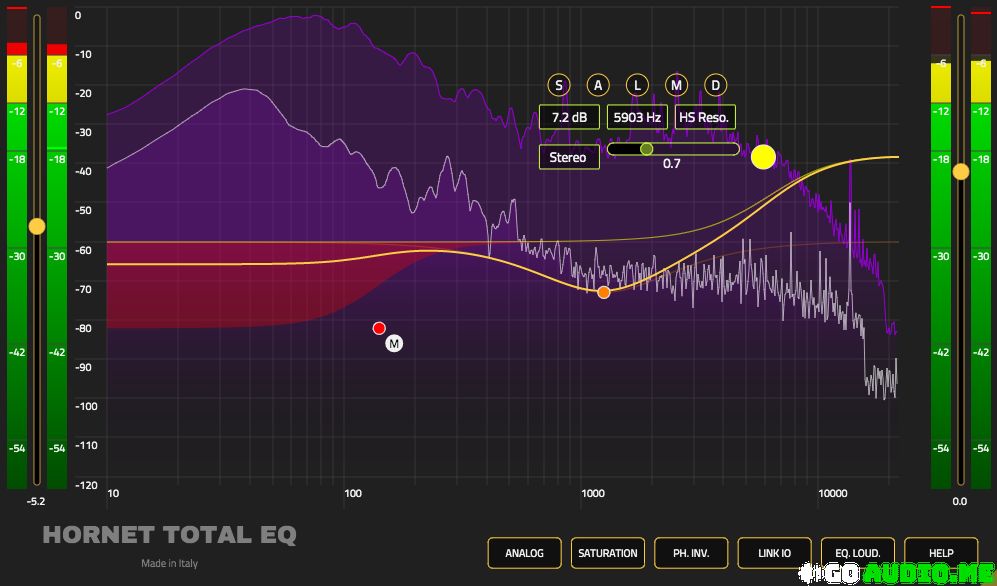Image resolution: width=997 pixels, height=586 pixels.
Task: Click the M circle button on band popup
Action: coord(676,85)
